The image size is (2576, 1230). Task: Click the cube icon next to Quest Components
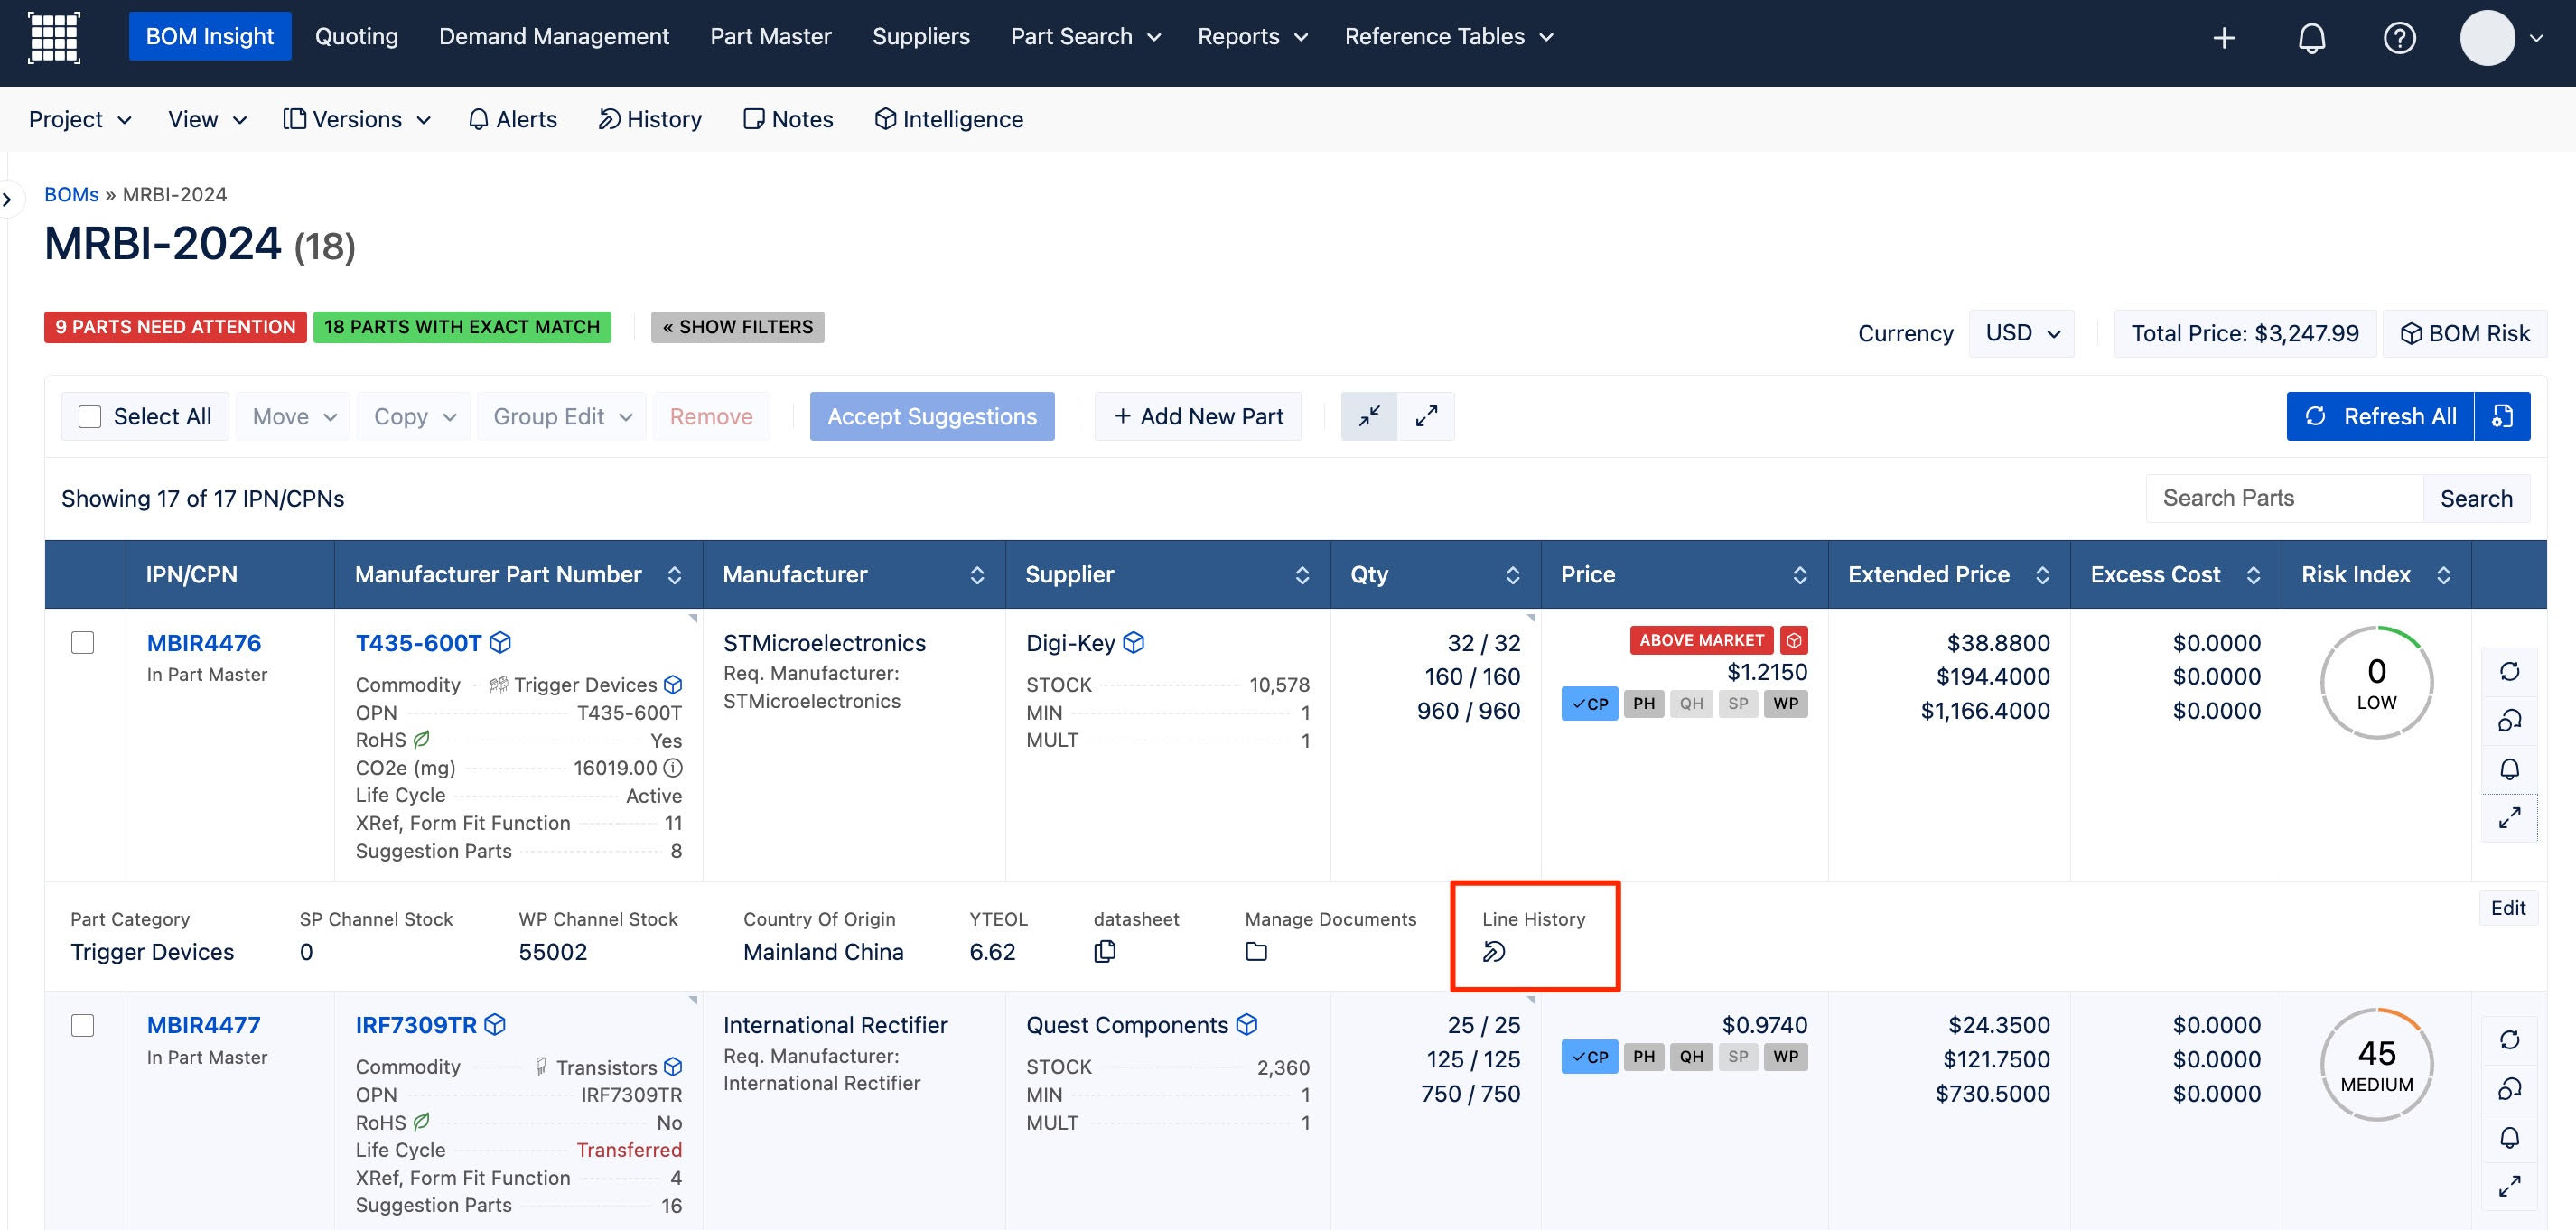pyautogui.click(x=1246, y=1025)
